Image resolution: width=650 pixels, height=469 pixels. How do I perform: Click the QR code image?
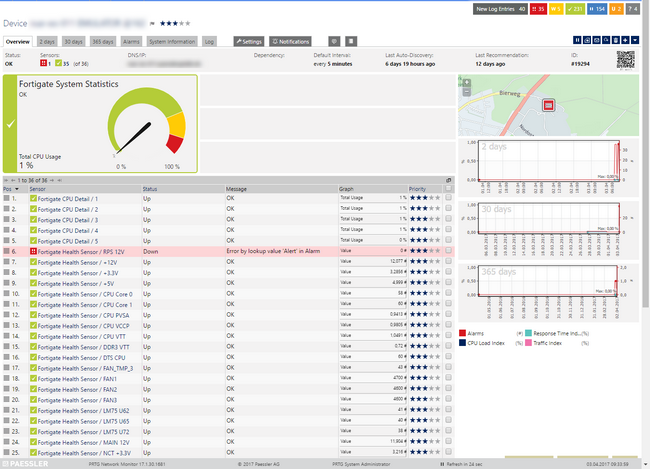click(626, 60)
